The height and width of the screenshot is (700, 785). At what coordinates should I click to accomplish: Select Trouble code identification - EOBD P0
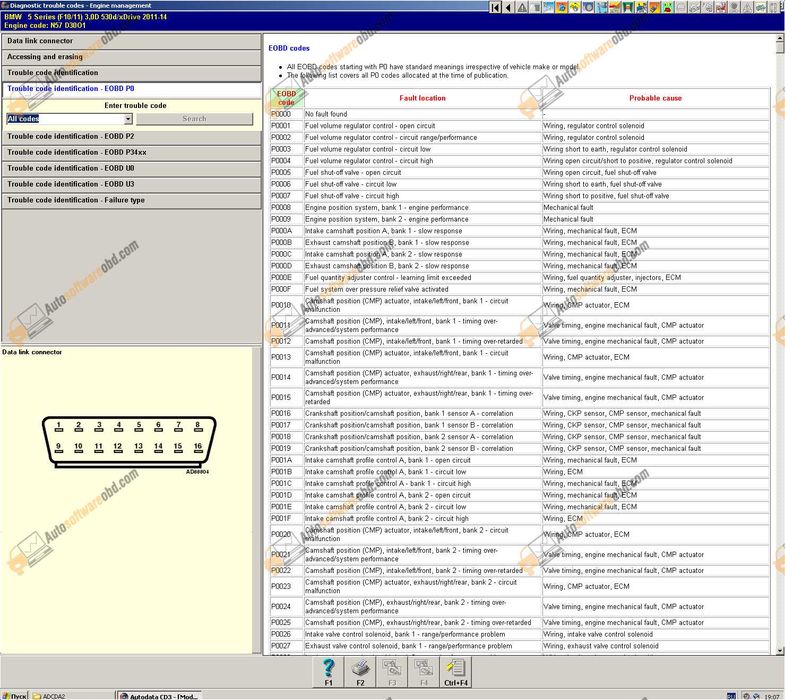pos(131,89)
